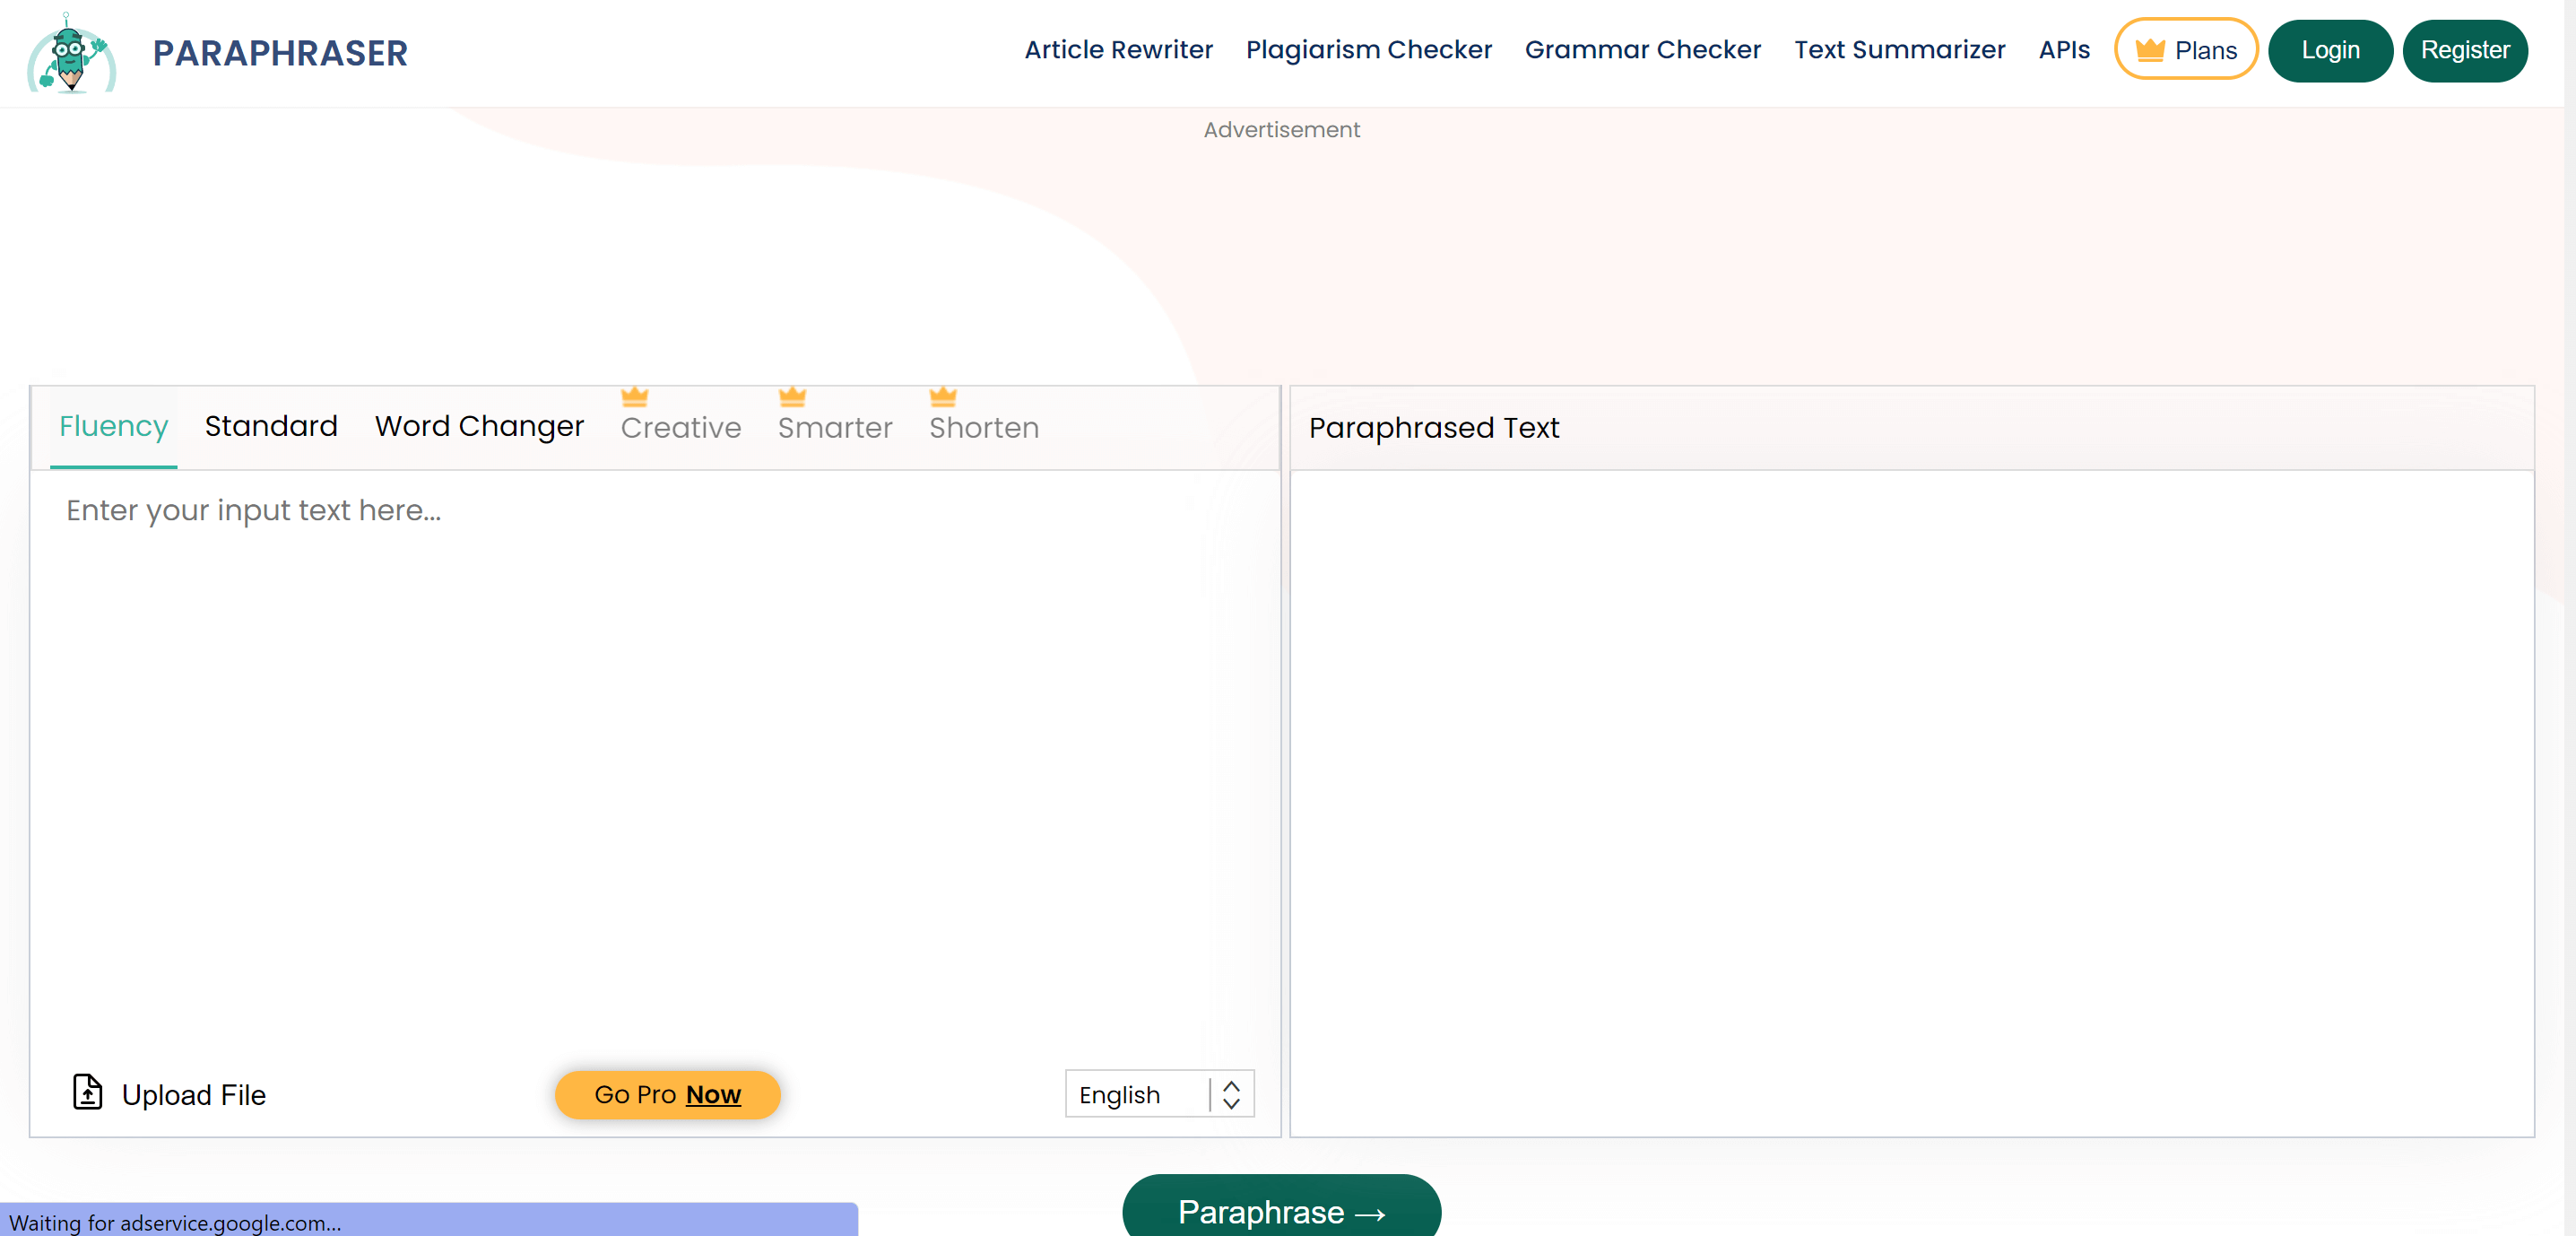Click the Paraphraser robot pencil logo

point(71,54)
